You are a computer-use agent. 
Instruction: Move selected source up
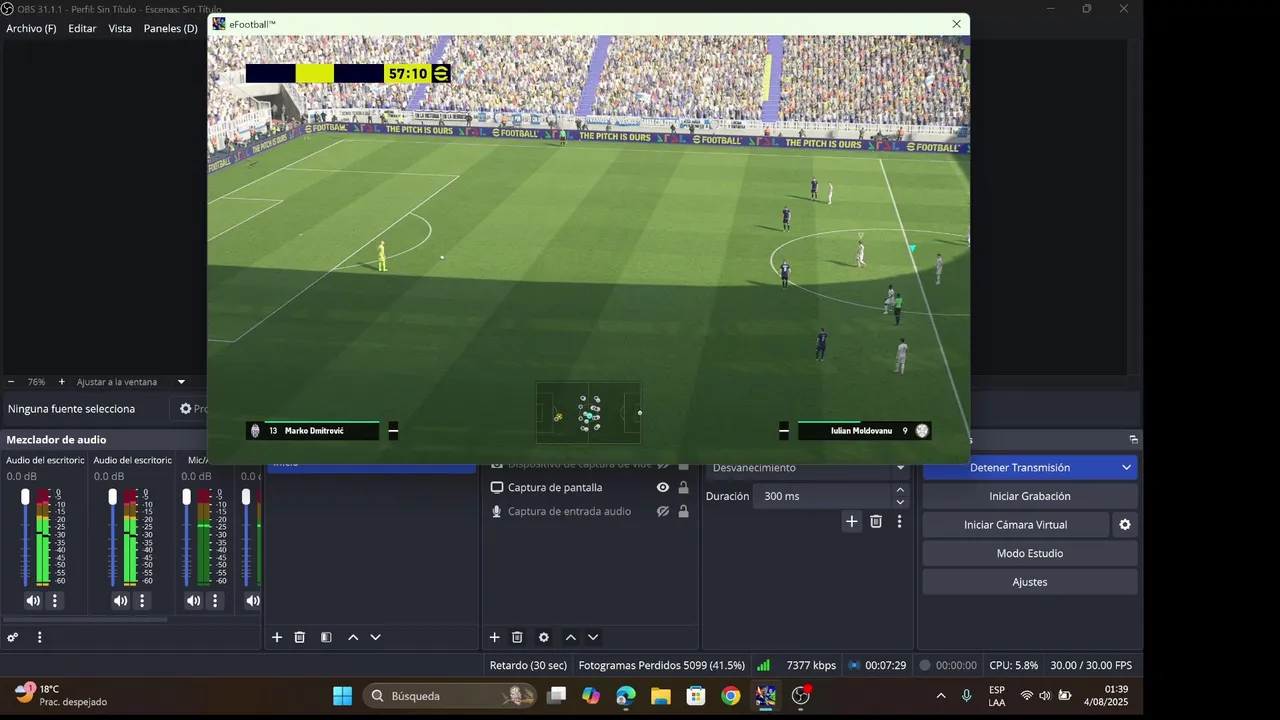point(570,637)
